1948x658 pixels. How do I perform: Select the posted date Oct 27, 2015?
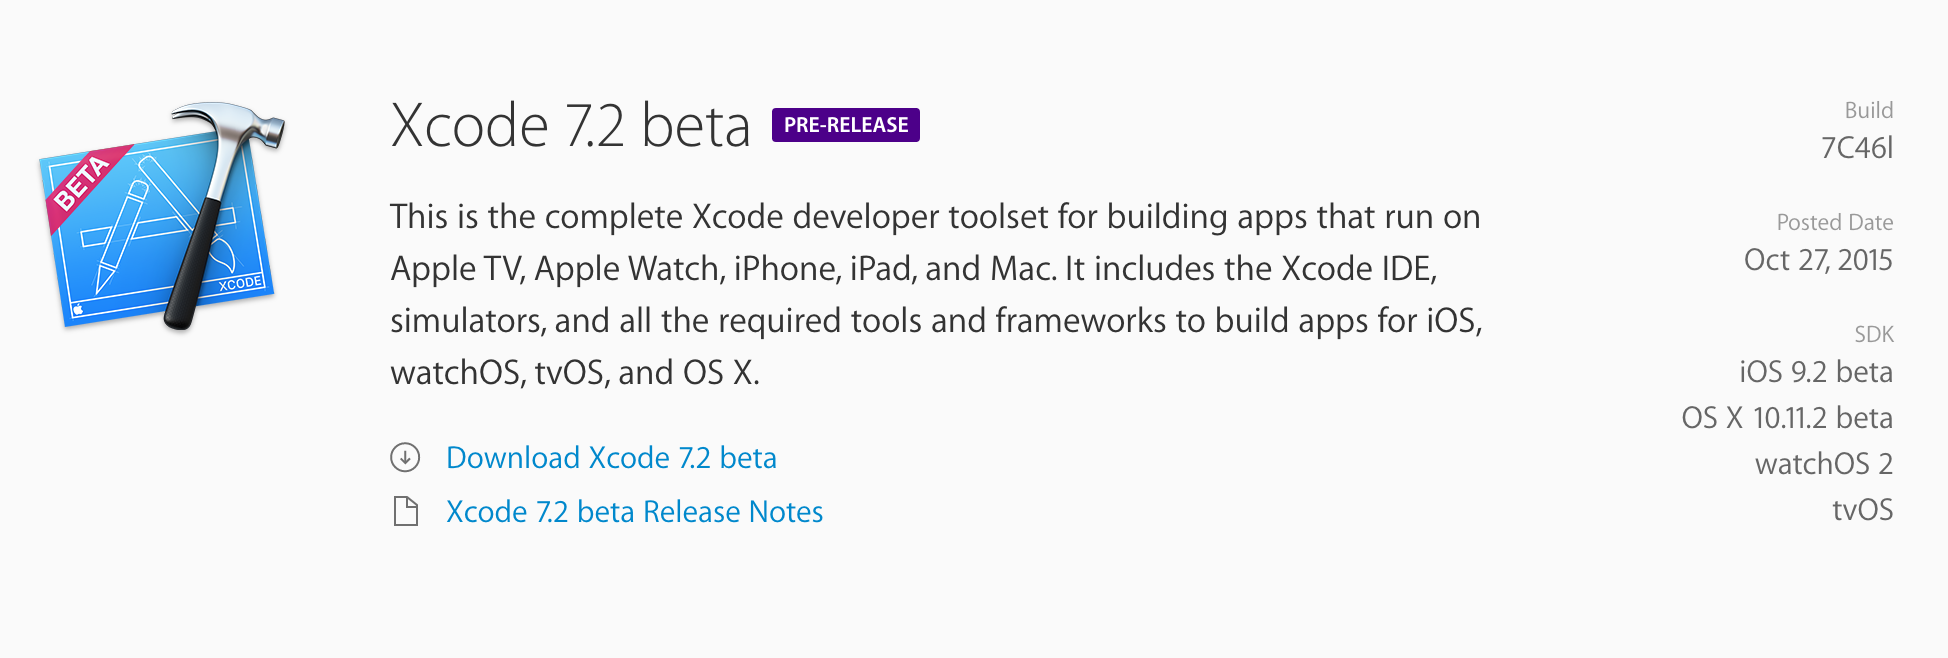[x=1818, y=260]
